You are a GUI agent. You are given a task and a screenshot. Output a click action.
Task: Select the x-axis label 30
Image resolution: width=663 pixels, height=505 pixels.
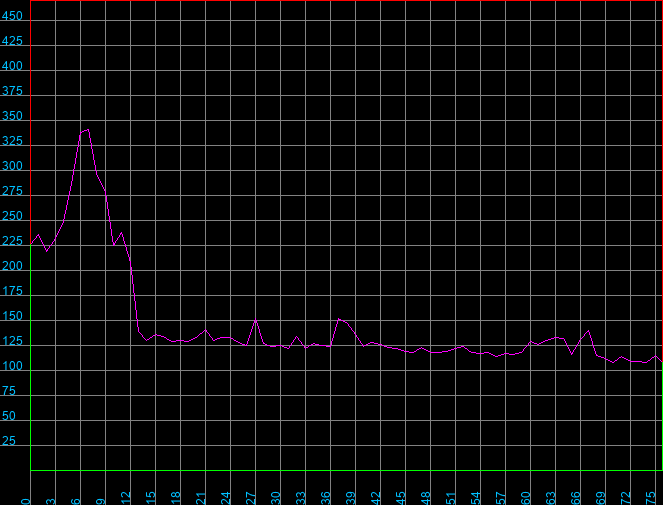pos(276,498)
